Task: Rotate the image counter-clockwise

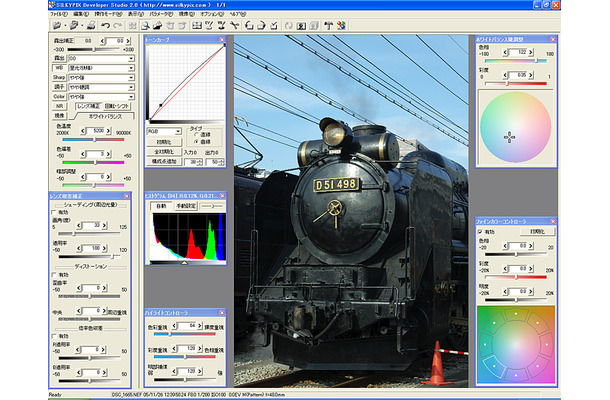Action: click(249, 26)
